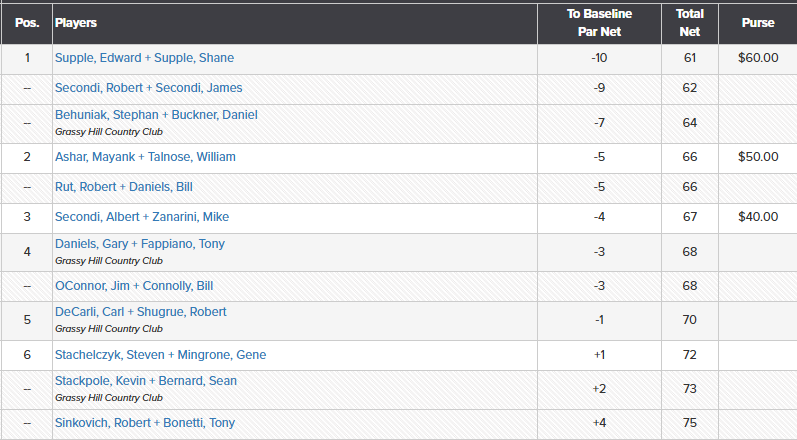Open Daniels, Gary + Fappiano, Tony link
This screenshot has width=797, height=440.
point(140,244)
